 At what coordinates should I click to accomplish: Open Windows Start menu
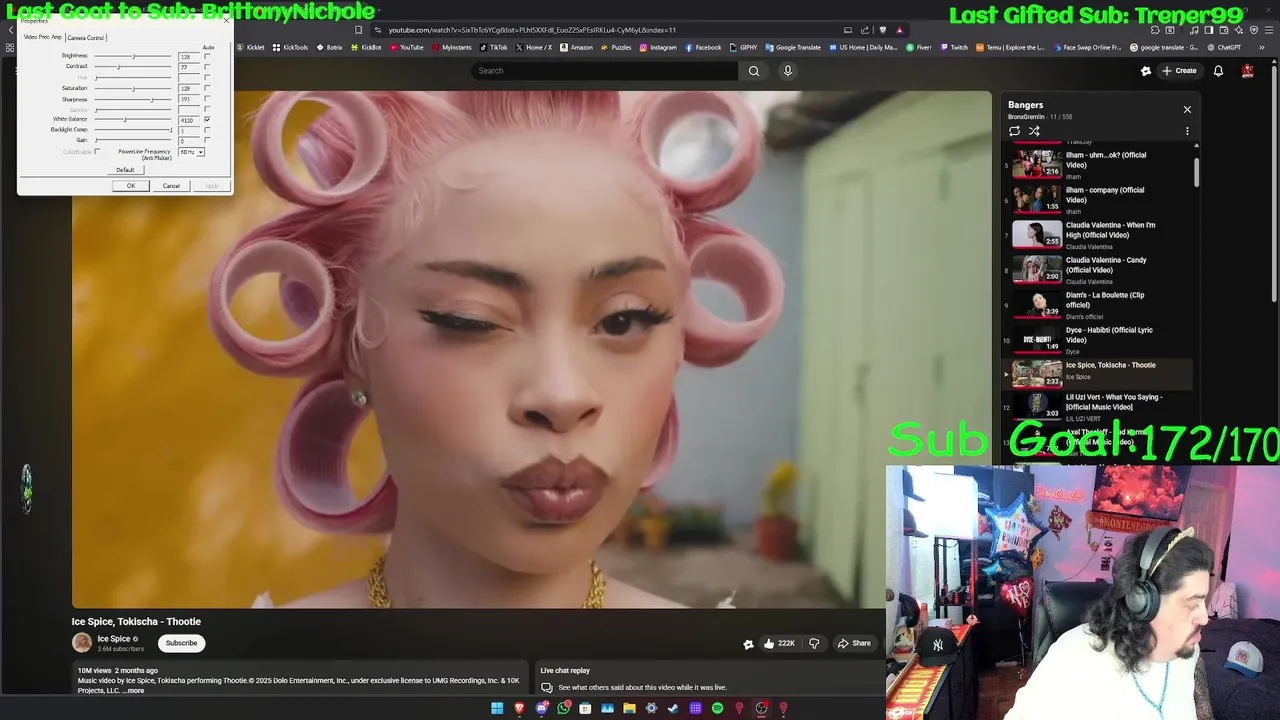tap(497, 708)
